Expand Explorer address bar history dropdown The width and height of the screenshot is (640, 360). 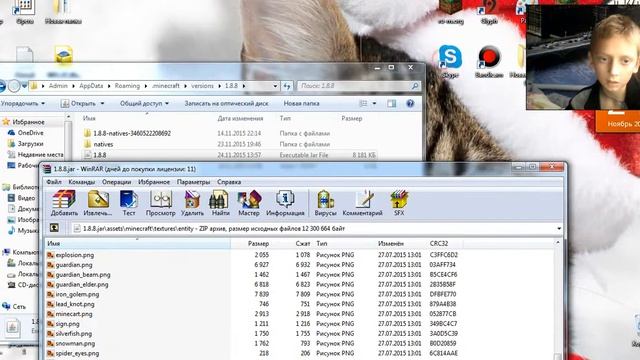point(275,86)
